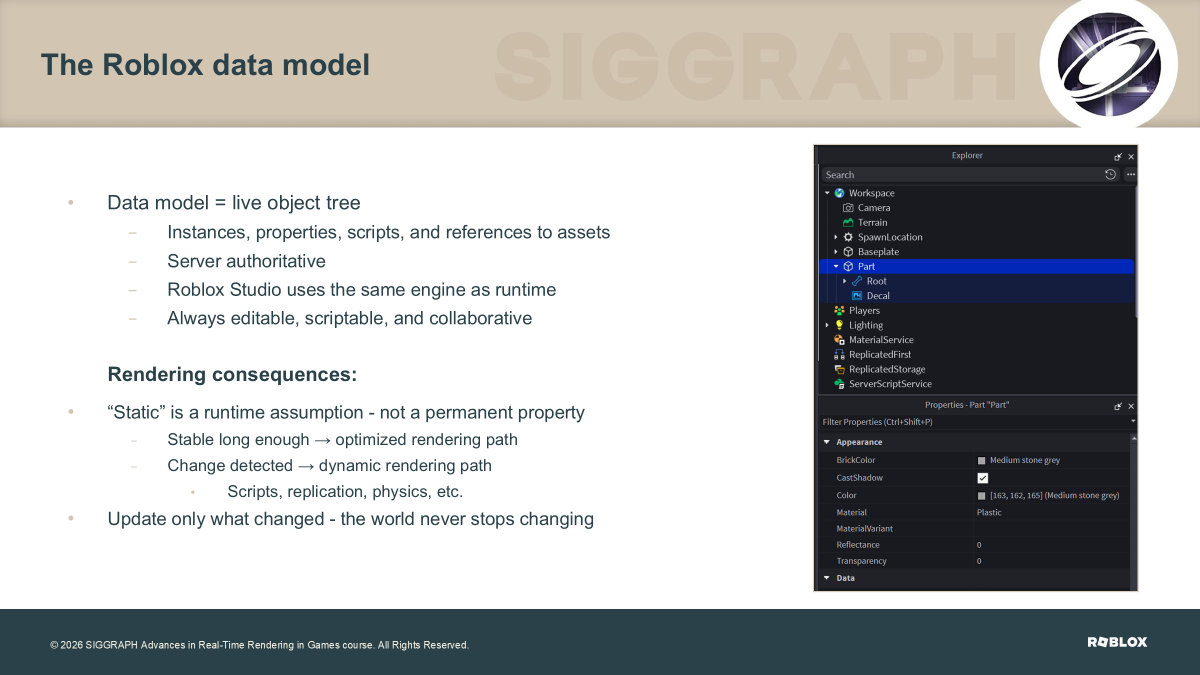The image size is (1200, 675).
Task: Click the ReplicatedFirst icon
Action: pos(839,355)
